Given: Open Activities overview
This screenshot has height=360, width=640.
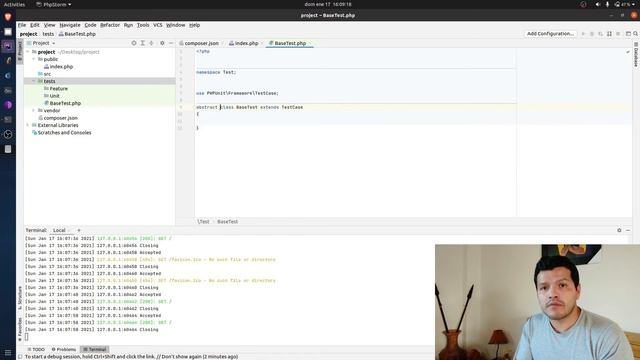Looking at the screenshot, I should click(14, 4).
